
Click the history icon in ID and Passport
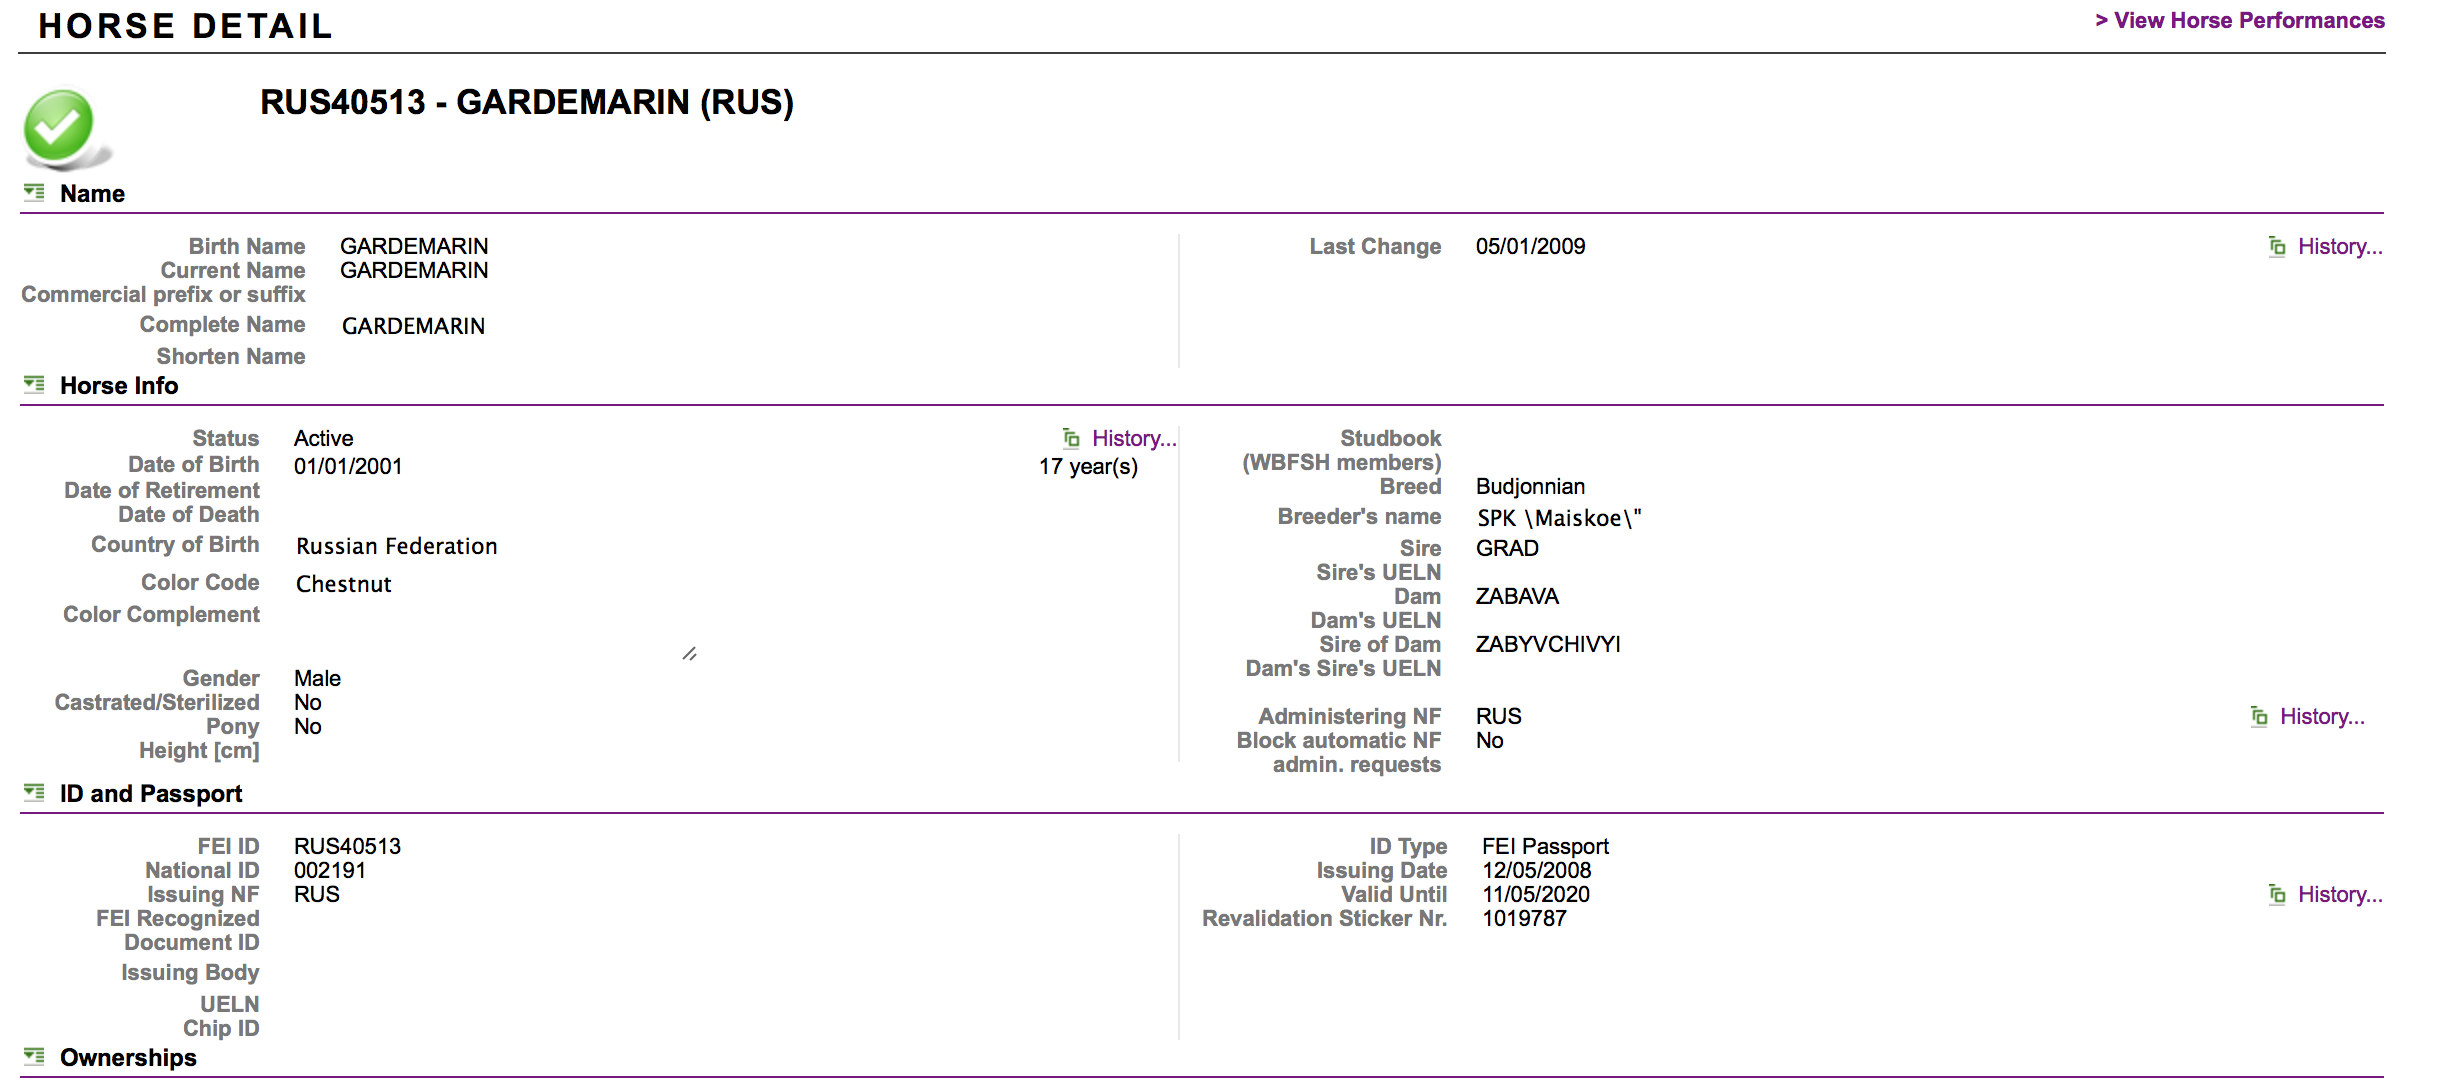2277,895
